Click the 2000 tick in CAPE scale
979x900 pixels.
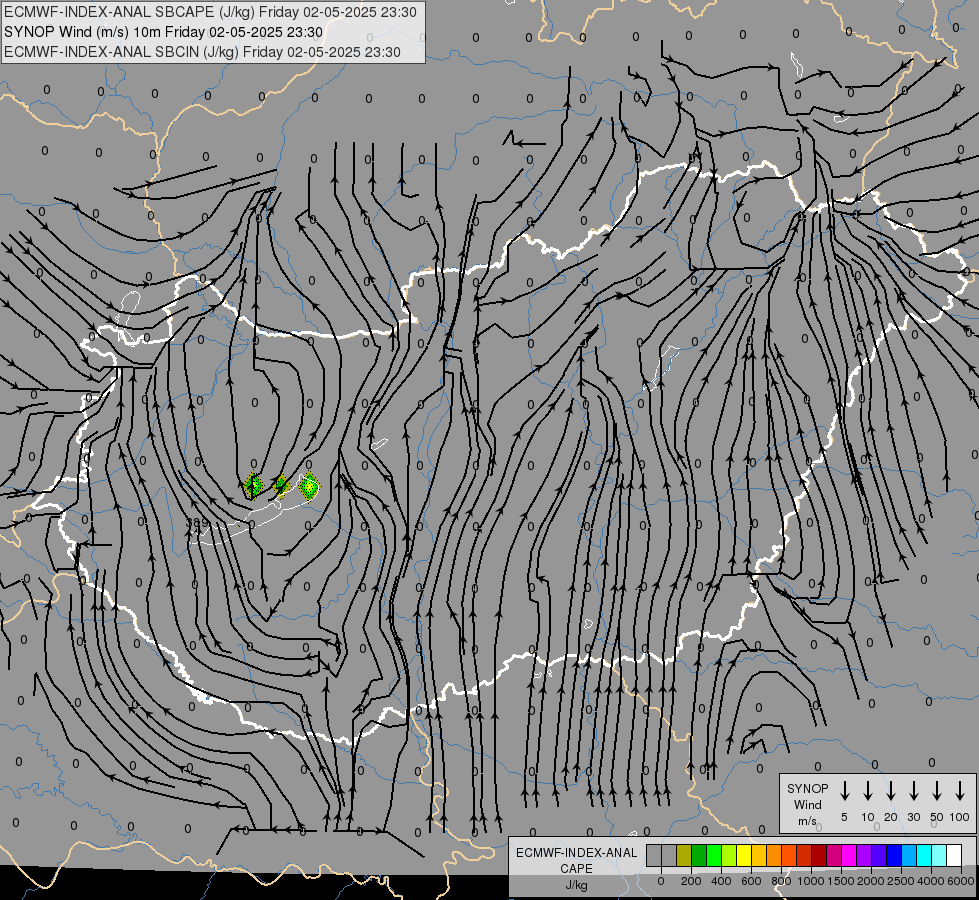click(871, 881)
